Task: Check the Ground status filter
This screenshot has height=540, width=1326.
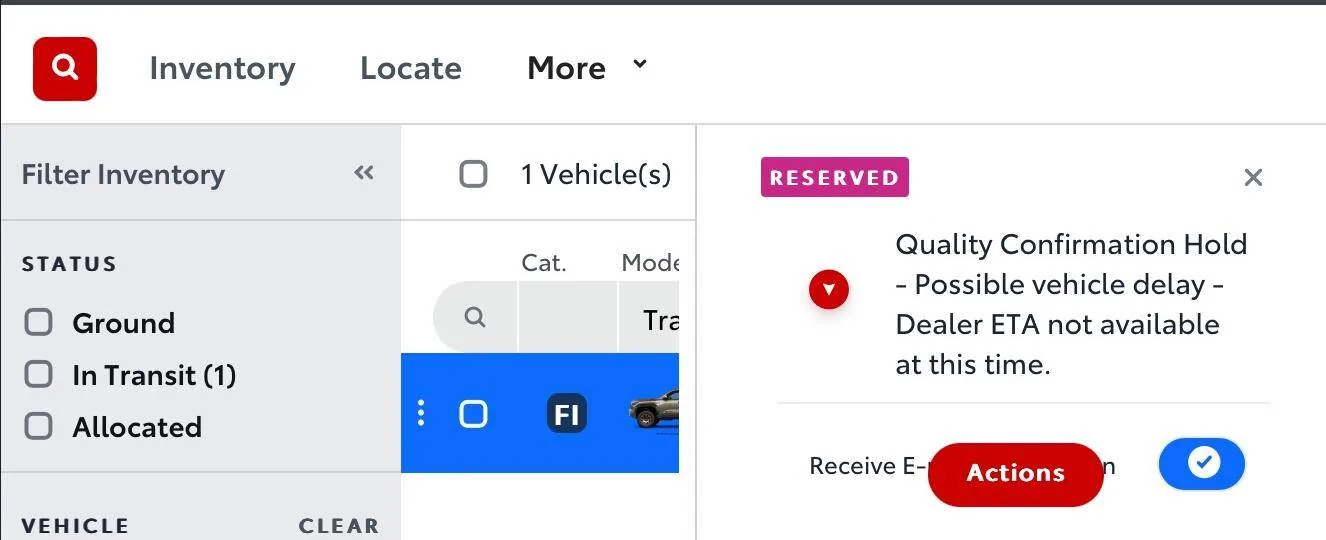Action: click(39, 323)
